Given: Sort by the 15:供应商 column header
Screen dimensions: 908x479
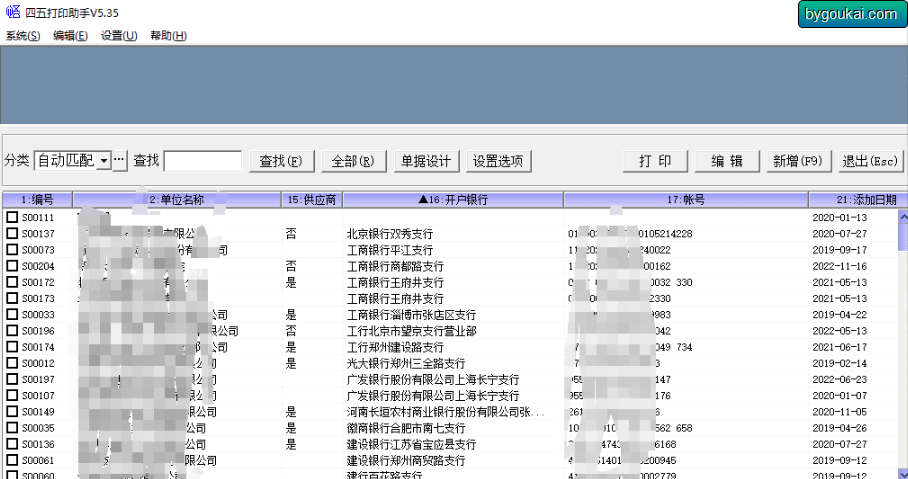Looking at the screenshot, I should pos(312,200).
